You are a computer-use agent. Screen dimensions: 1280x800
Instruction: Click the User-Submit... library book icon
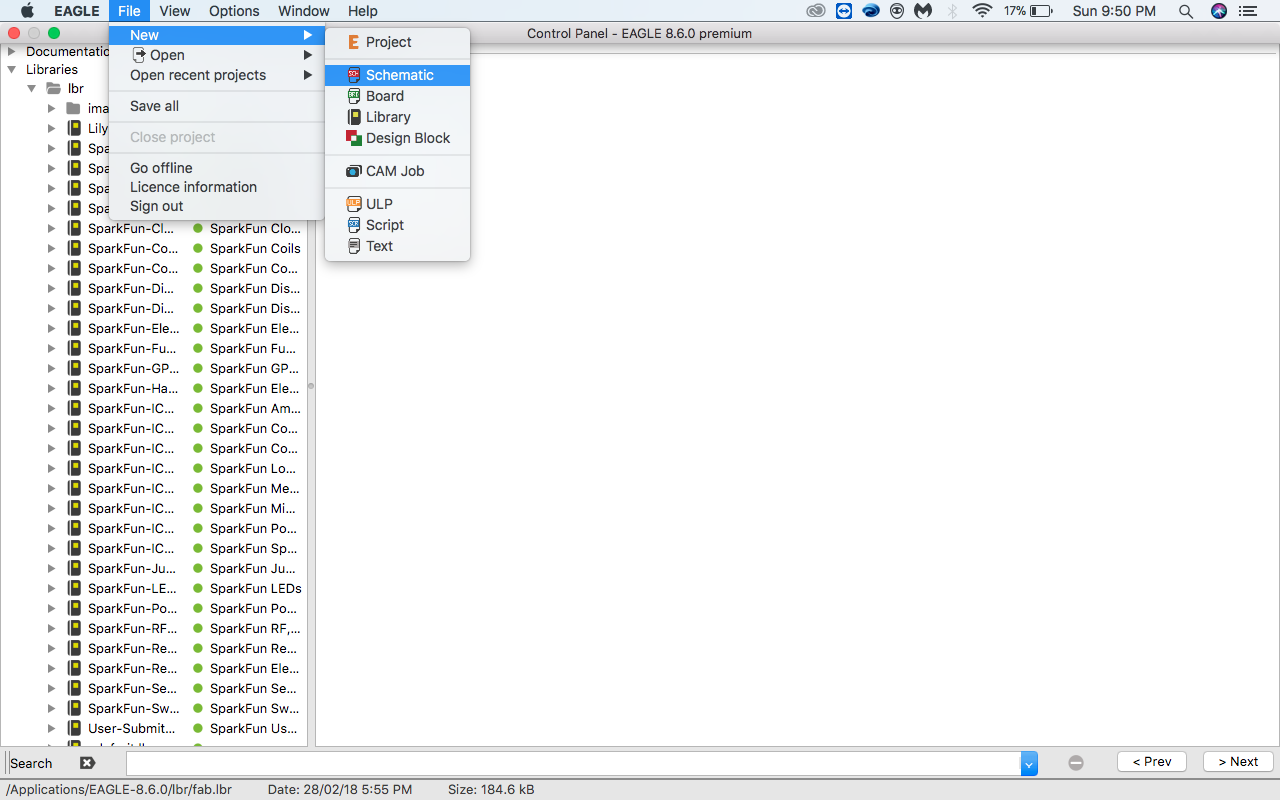tap(74, 728)
